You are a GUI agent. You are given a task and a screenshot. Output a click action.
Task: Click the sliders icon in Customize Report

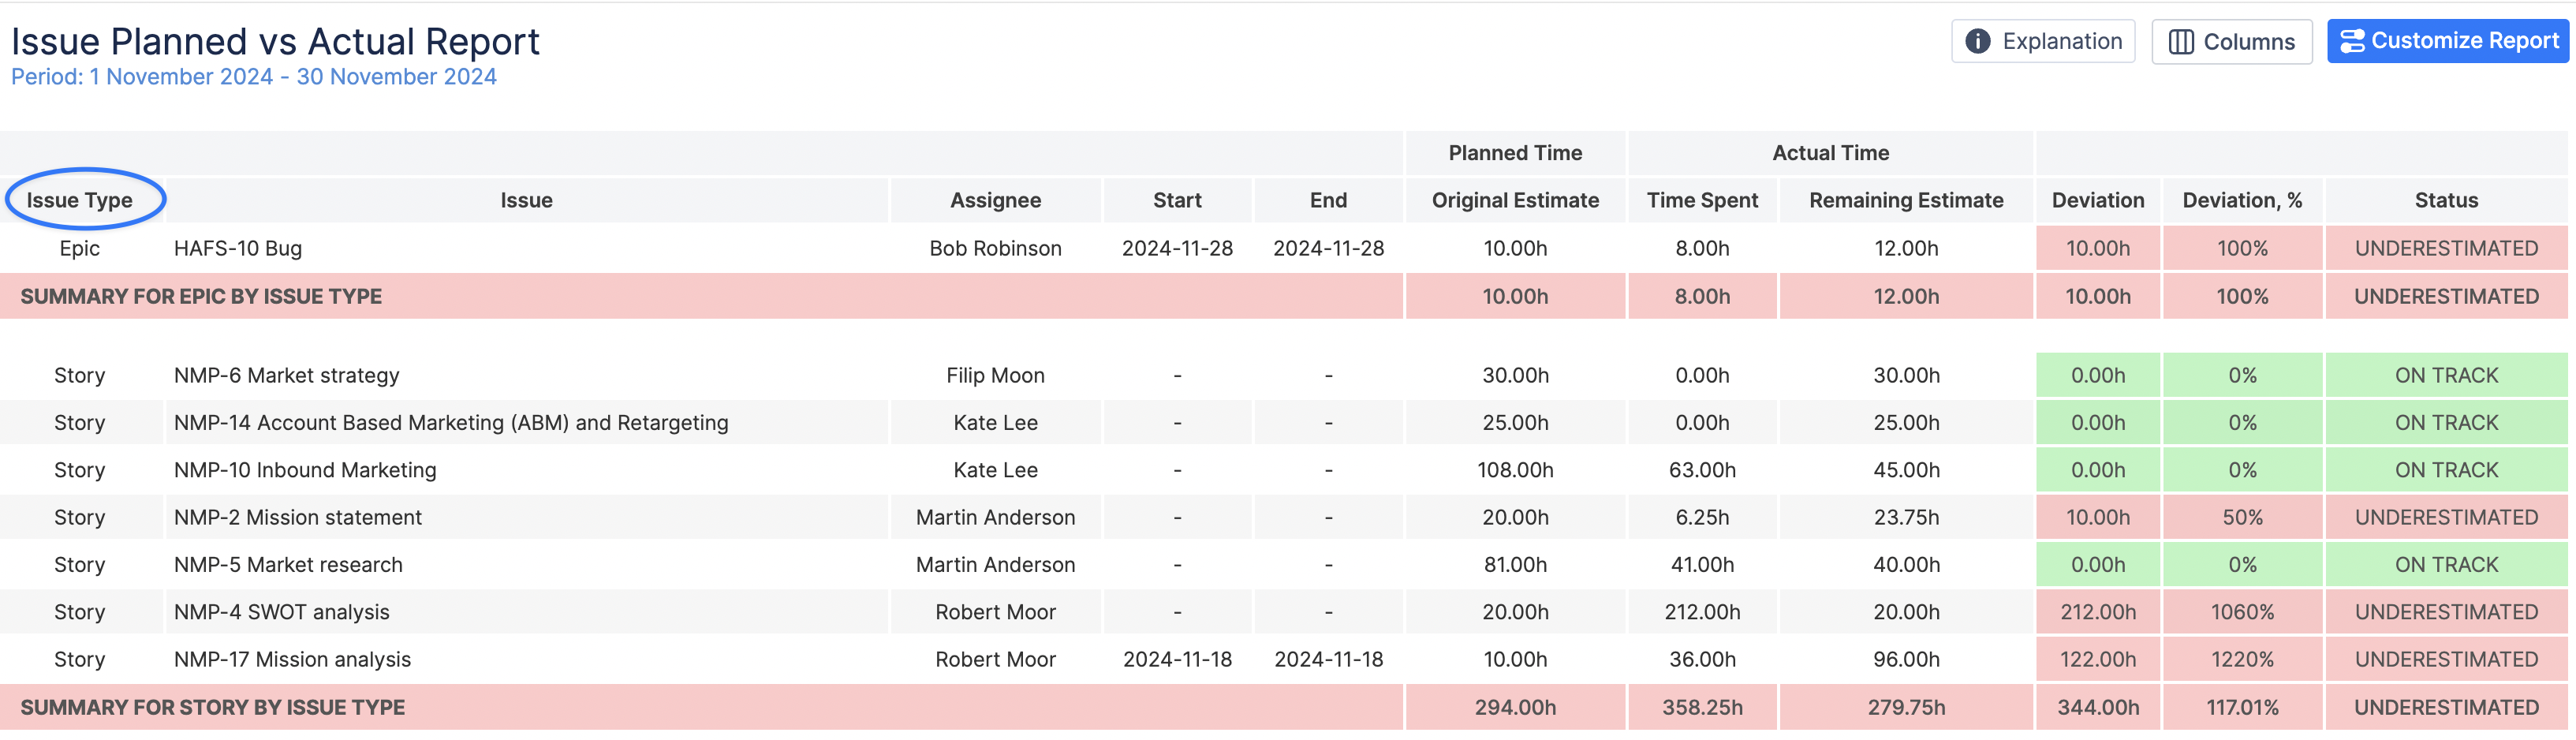(2352, 41)
